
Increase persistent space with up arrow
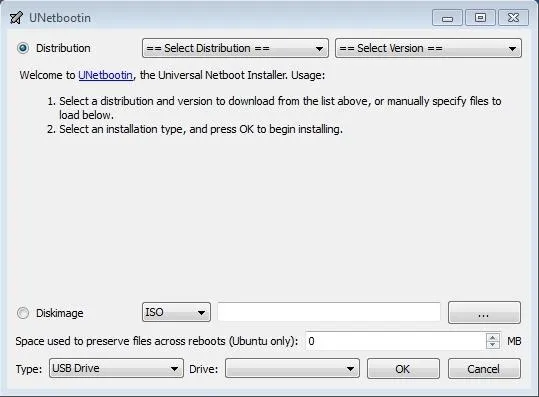coord(493,338)
